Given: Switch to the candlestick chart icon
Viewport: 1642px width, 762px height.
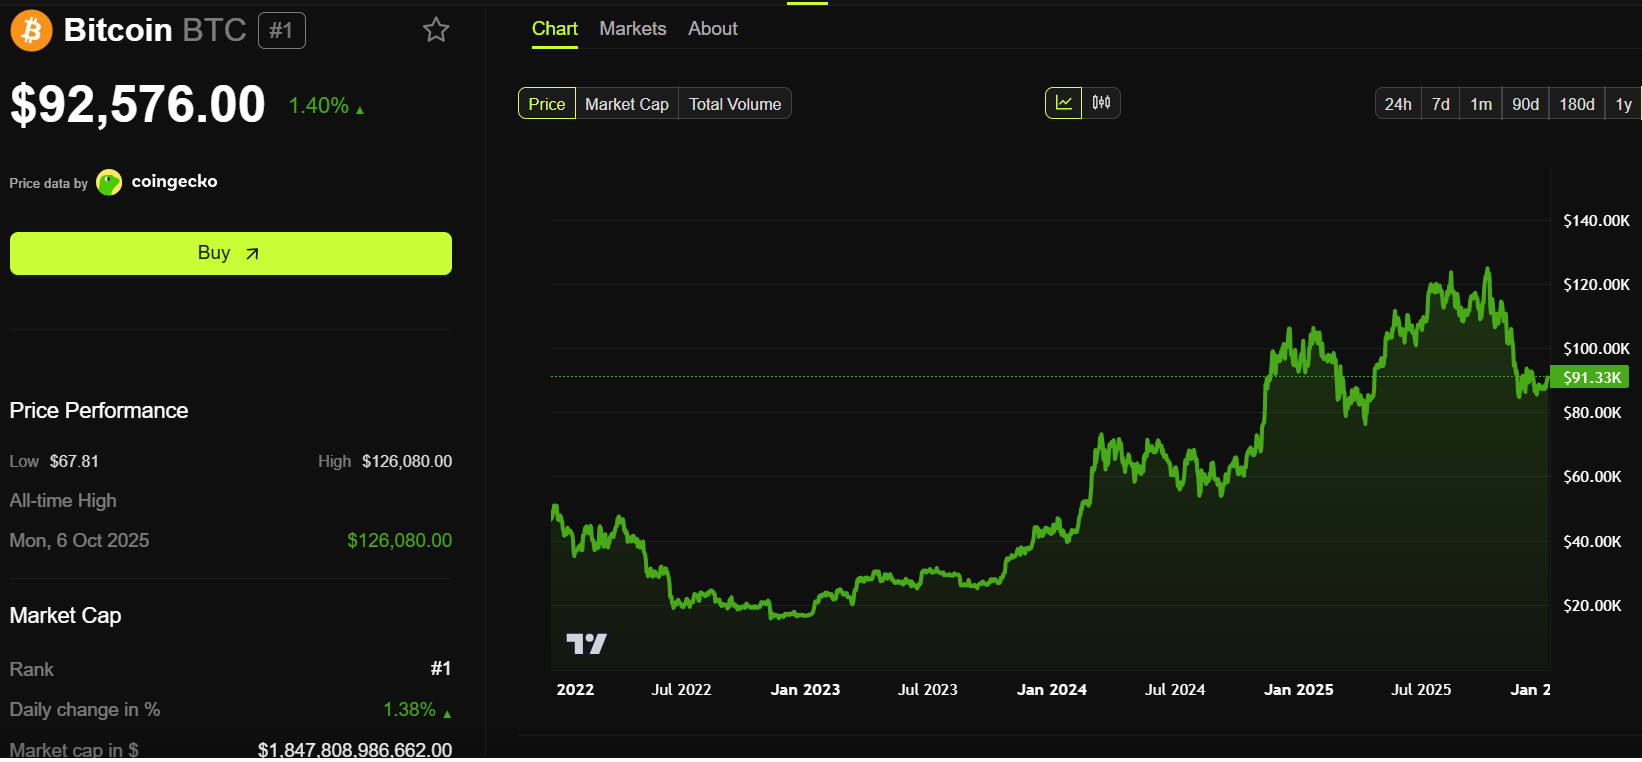Looking at the screenshot, I should pyautogui.click(x=1101, y=103).
